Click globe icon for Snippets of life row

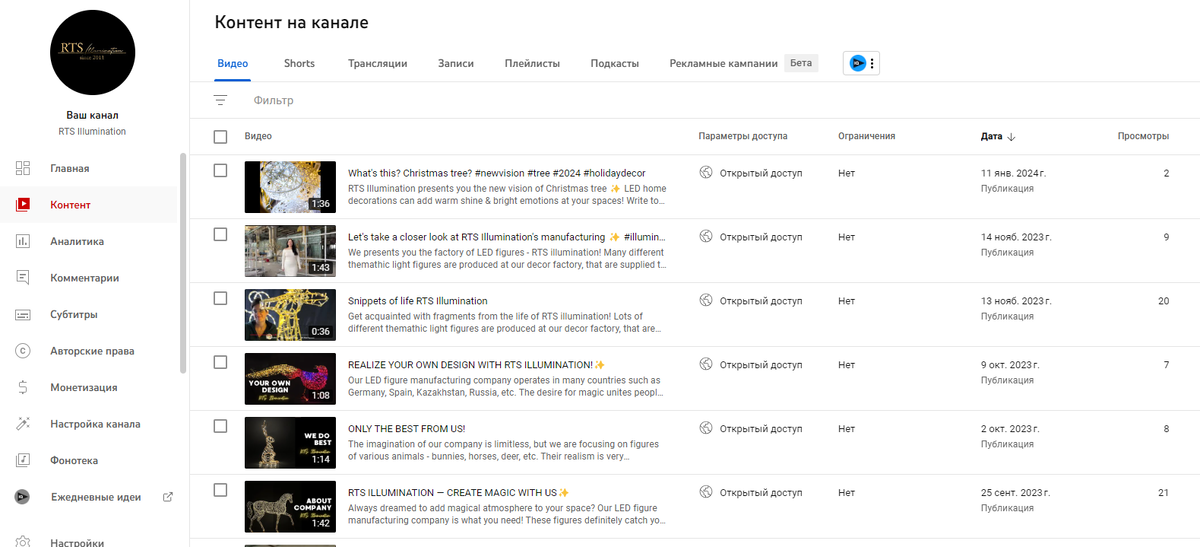[706, 300]
